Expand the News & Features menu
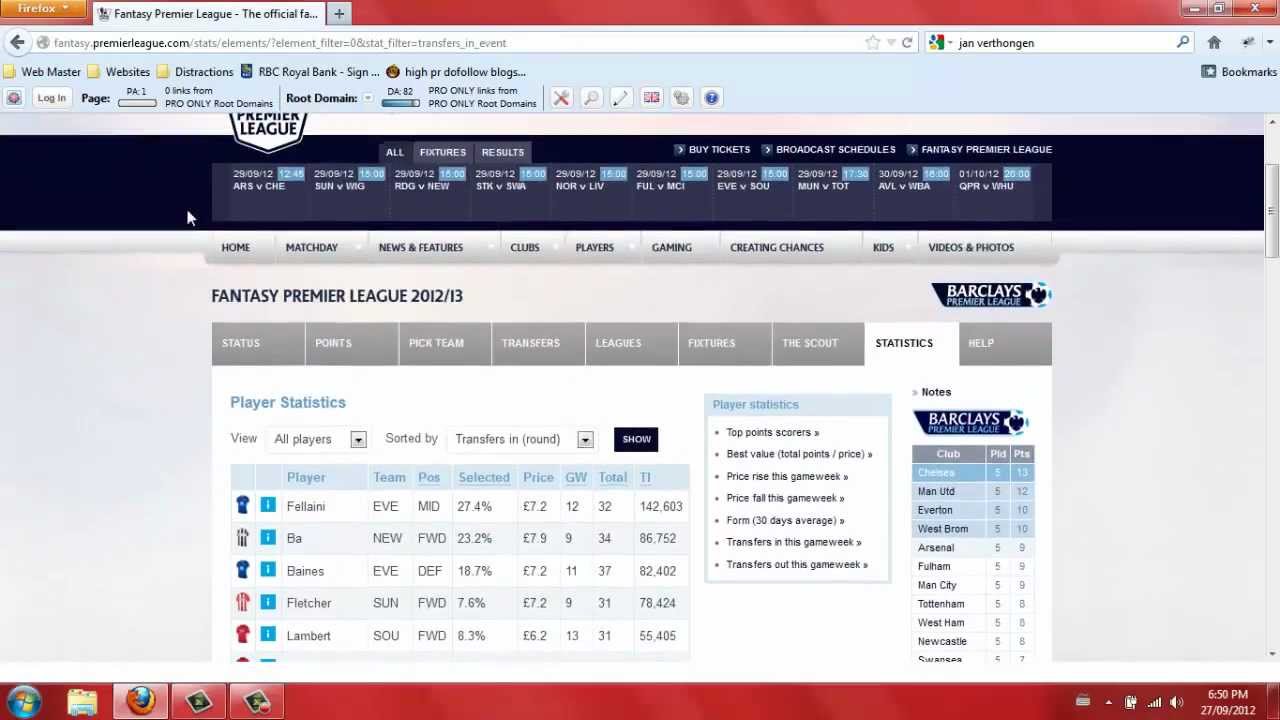This screenshot has width=1280, height=720. click(421, 247)
